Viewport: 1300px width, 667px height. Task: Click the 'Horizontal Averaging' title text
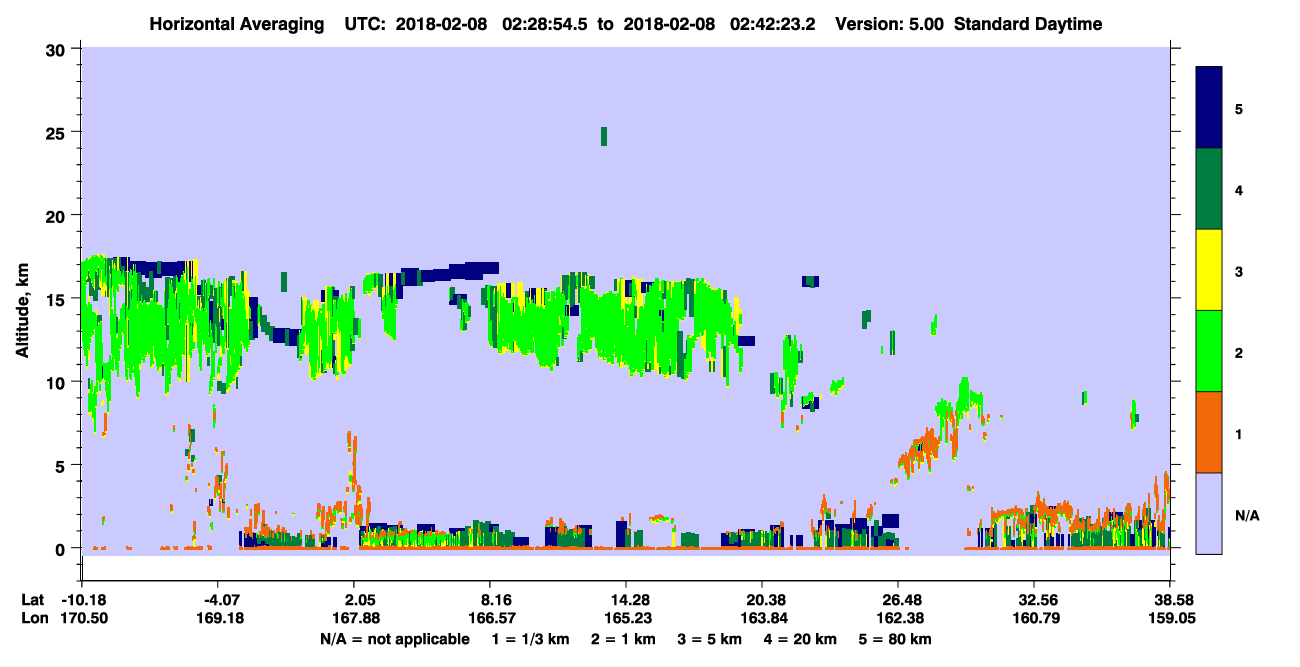235,24
